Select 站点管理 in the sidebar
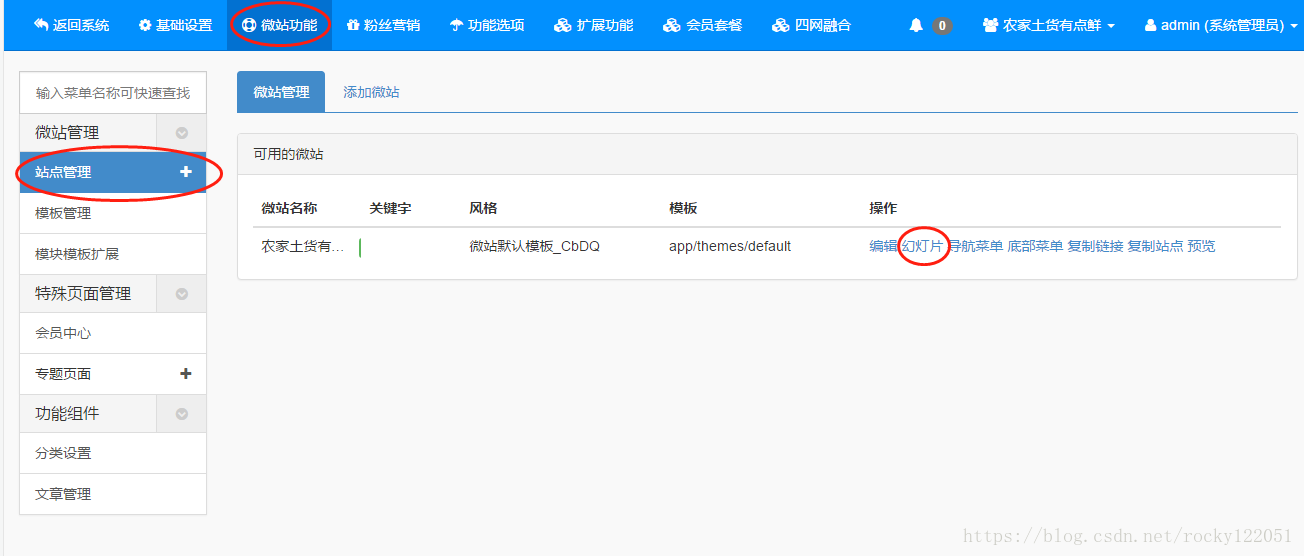The width and height of the screenshot is (1304, 556). click(x=113, y=172)
